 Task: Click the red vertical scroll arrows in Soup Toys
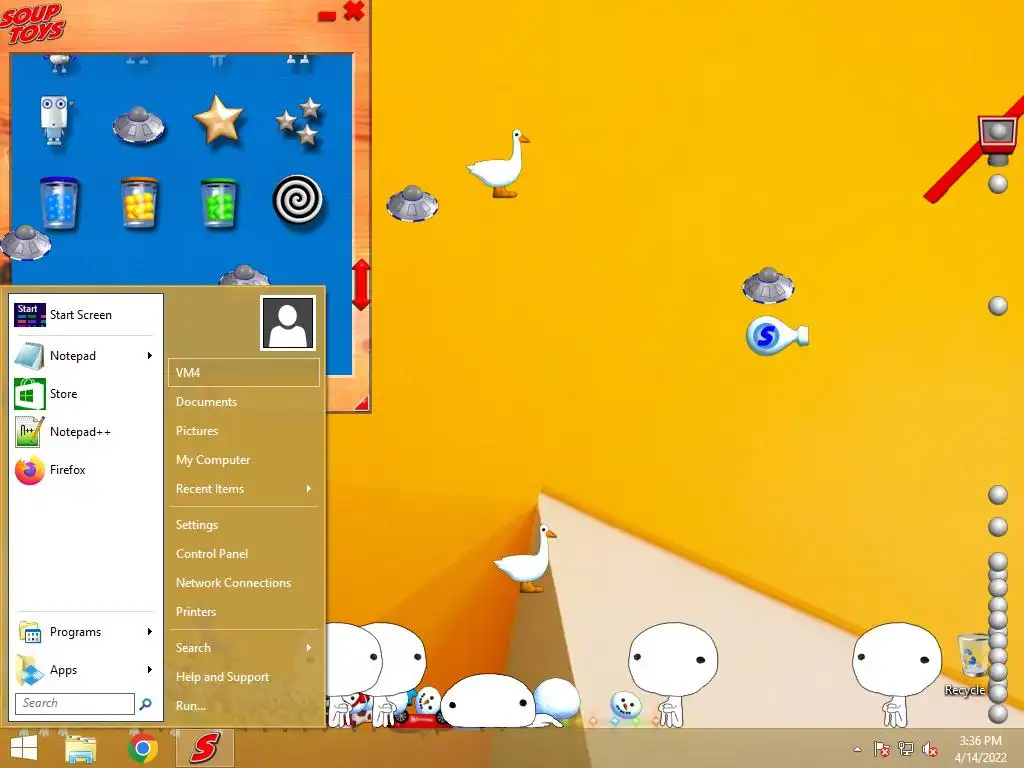pyautogui.click(x=361, y=285)
